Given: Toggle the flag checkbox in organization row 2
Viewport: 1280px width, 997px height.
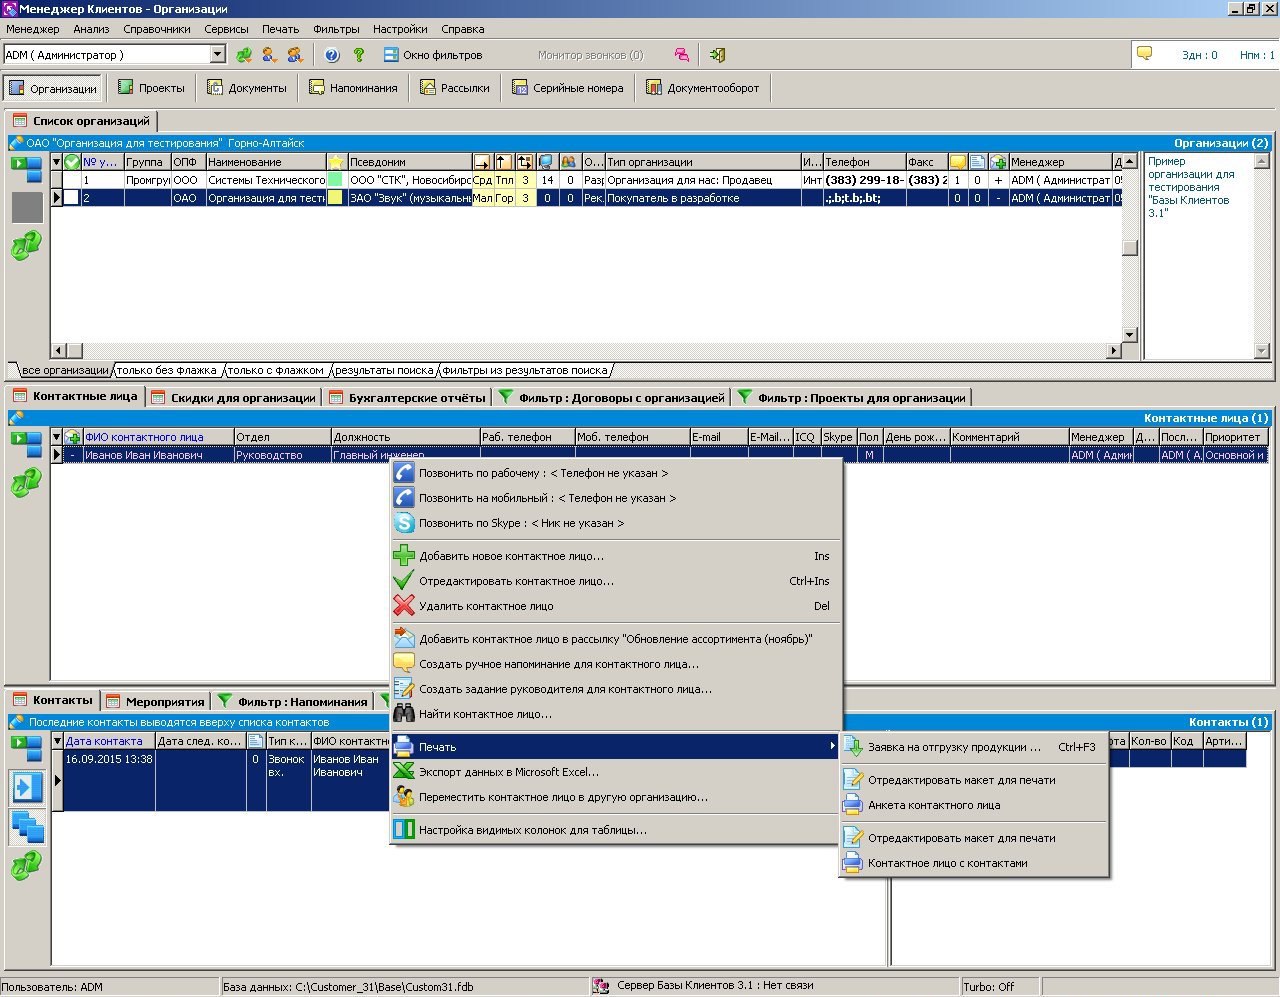Looking at the screenshot, I should pyautogui.click(x=72, y=198).
